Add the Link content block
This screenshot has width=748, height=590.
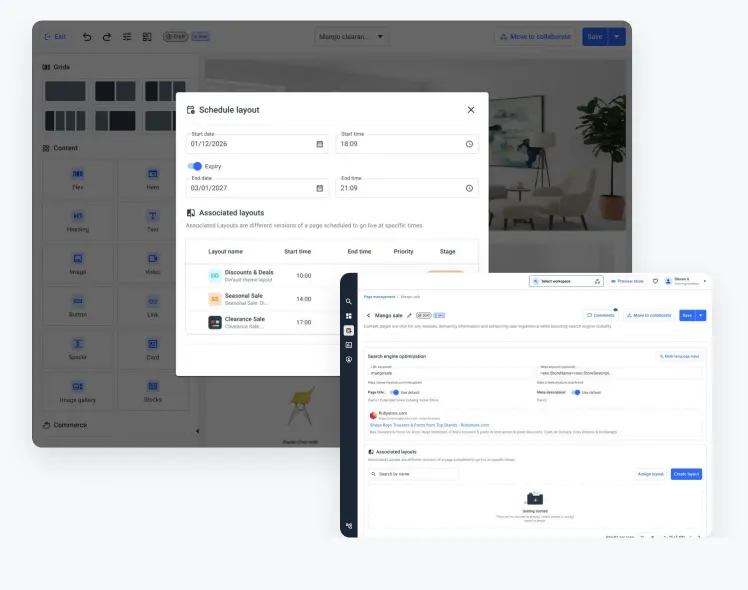point(153,307)
